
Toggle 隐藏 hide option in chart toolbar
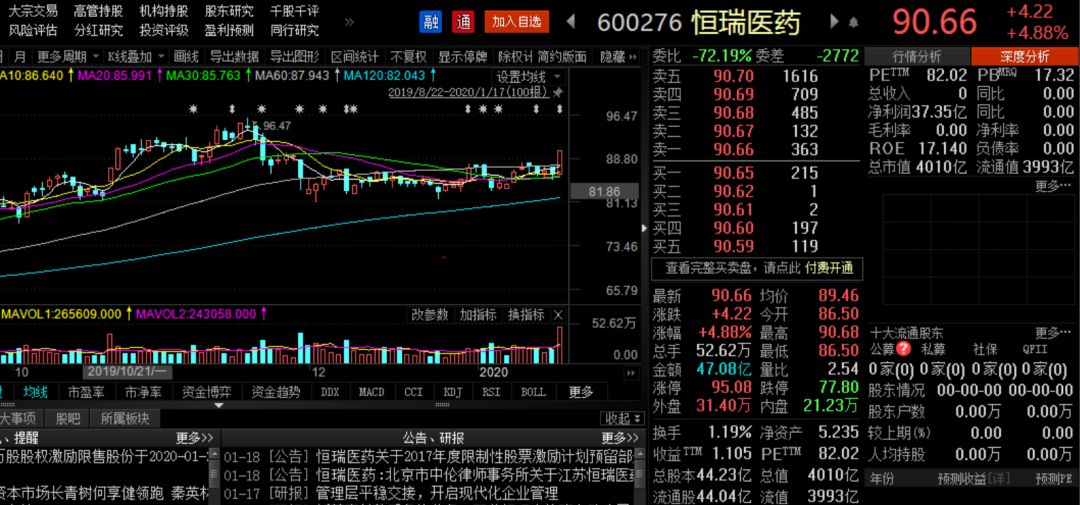(x=612, y=56)
